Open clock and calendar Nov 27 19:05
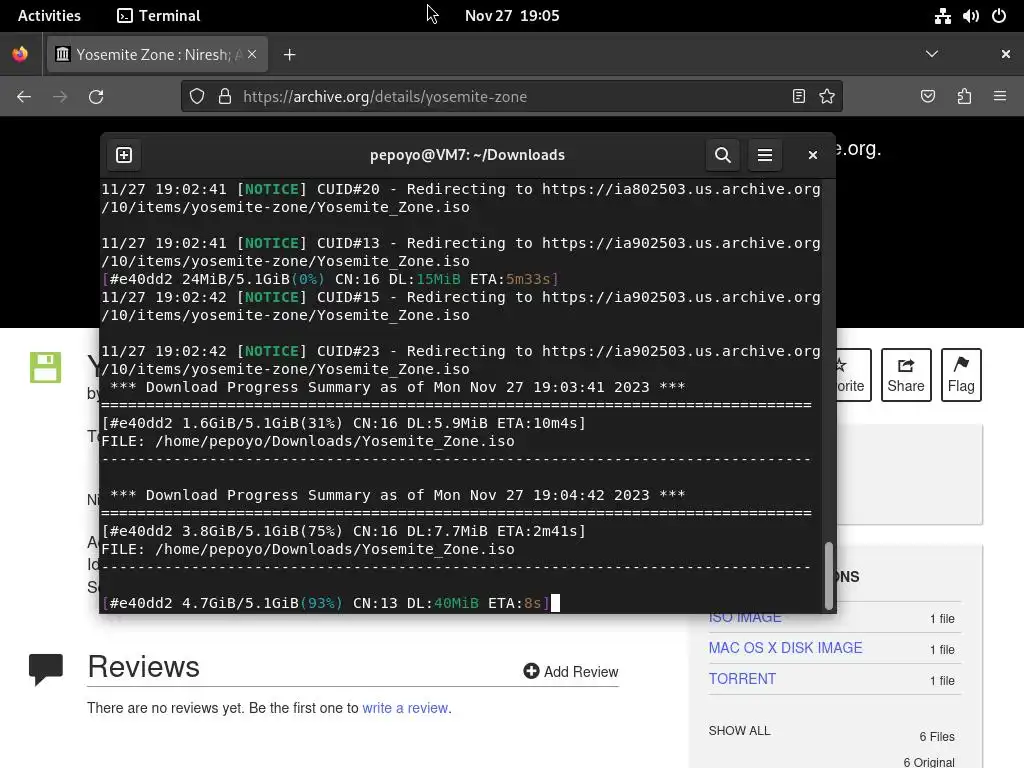1024x768 pixels. [x=512, y=16]
